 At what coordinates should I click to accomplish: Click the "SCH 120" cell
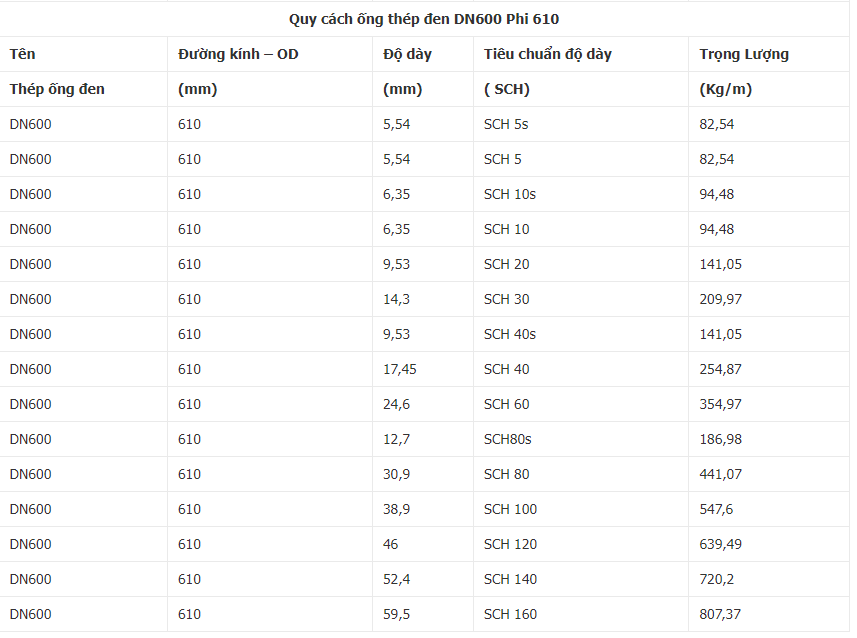pyautogui.click(x=510, y=544)
